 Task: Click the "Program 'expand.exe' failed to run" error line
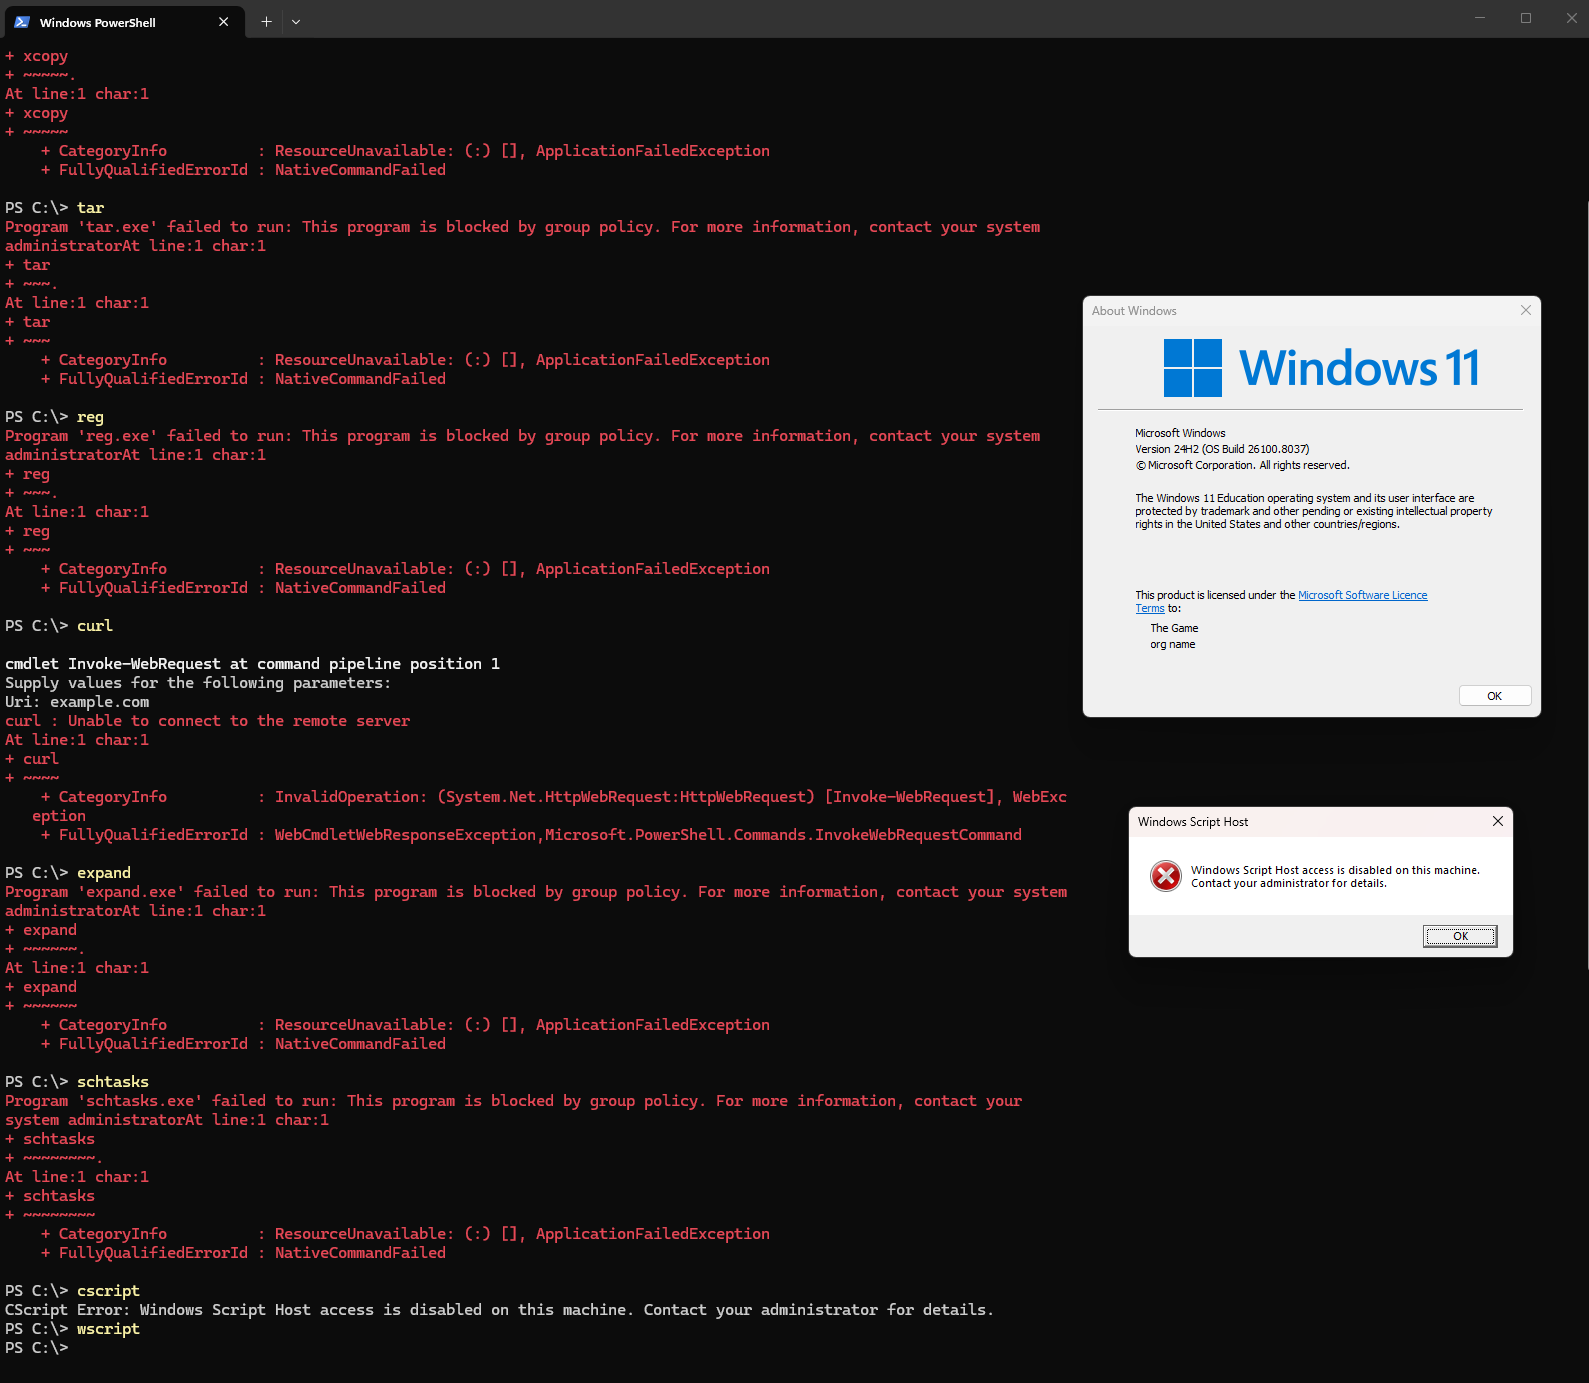point(536,892)
